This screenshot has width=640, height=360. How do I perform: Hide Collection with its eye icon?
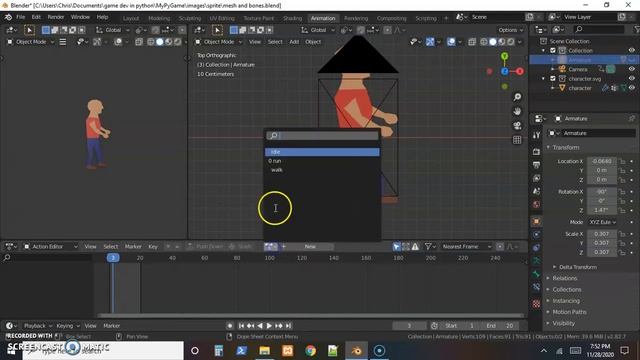tap(632, 51)
